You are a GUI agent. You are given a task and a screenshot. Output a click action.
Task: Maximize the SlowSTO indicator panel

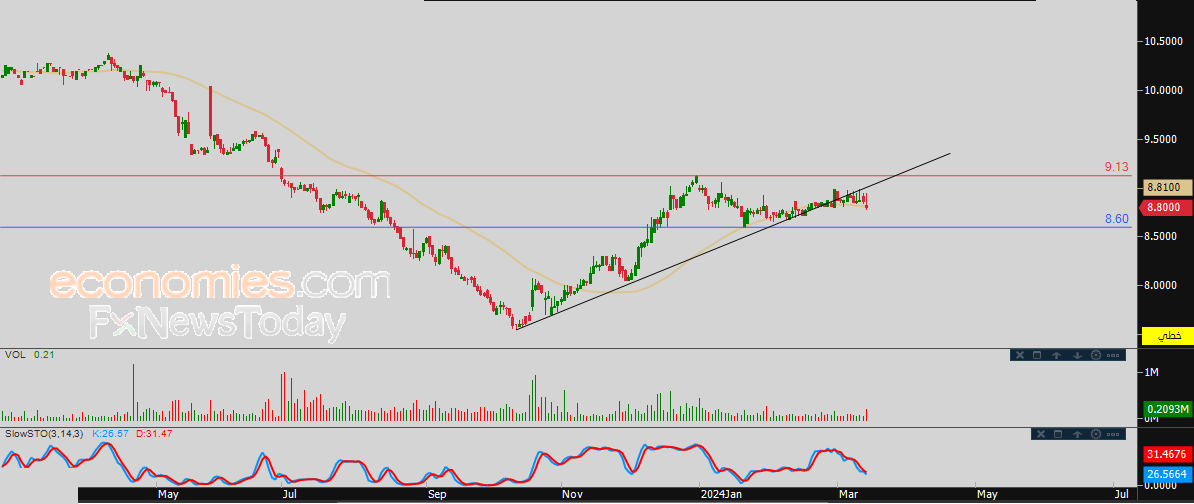click(x=1058, y=434)
